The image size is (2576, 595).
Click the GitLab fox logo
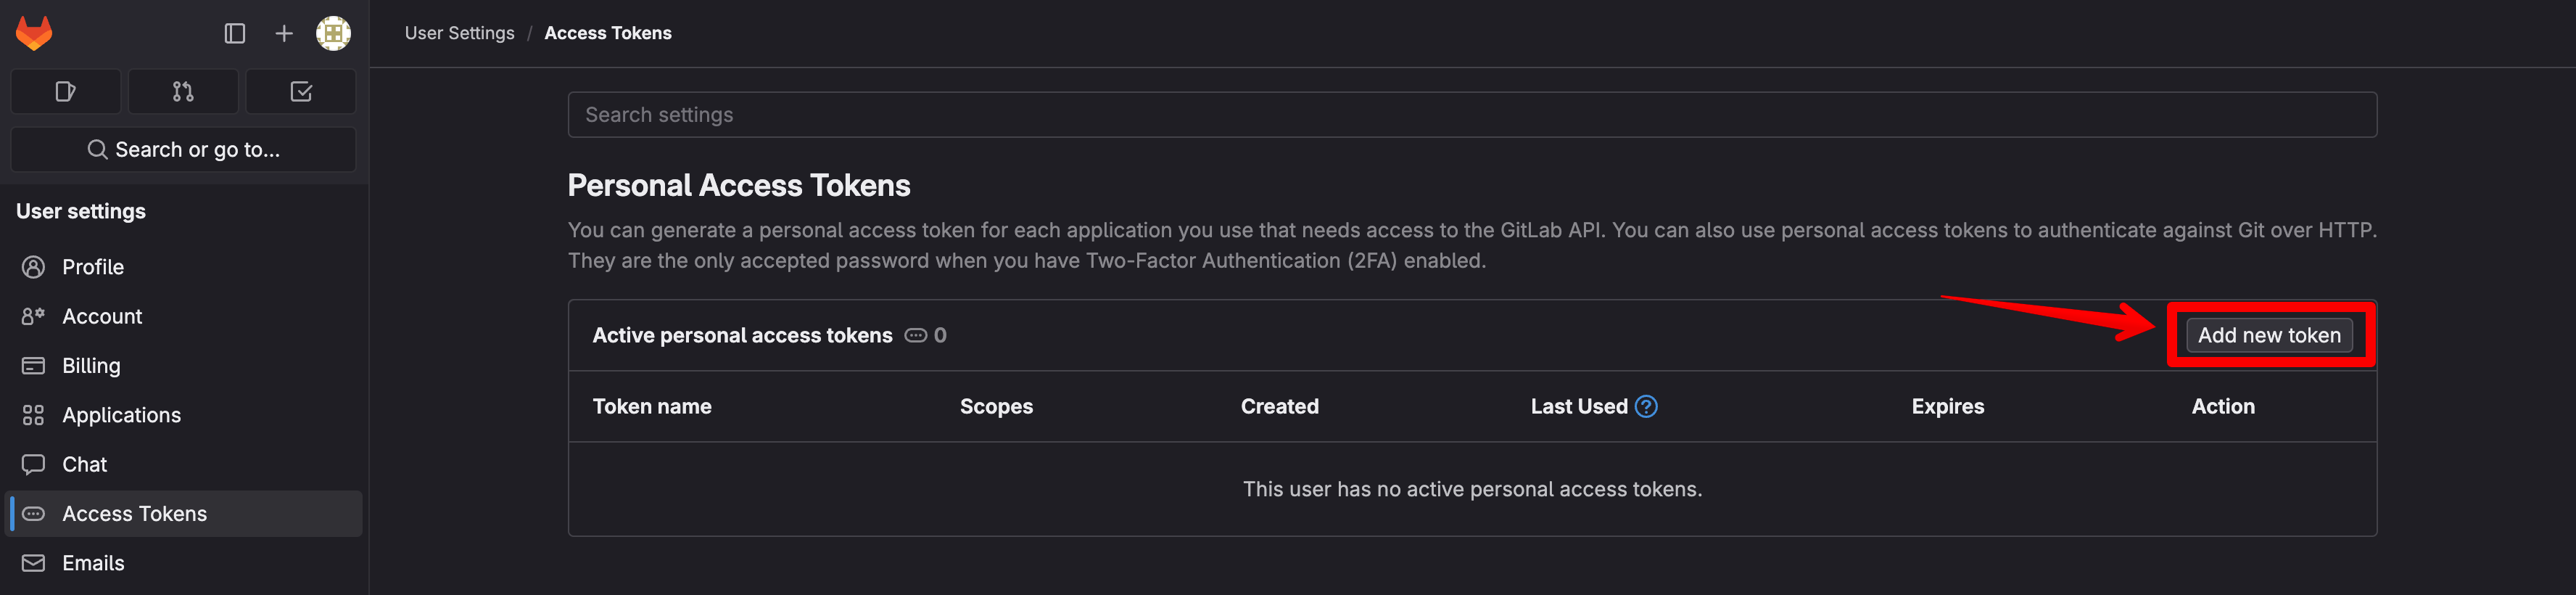pos(34,33)
